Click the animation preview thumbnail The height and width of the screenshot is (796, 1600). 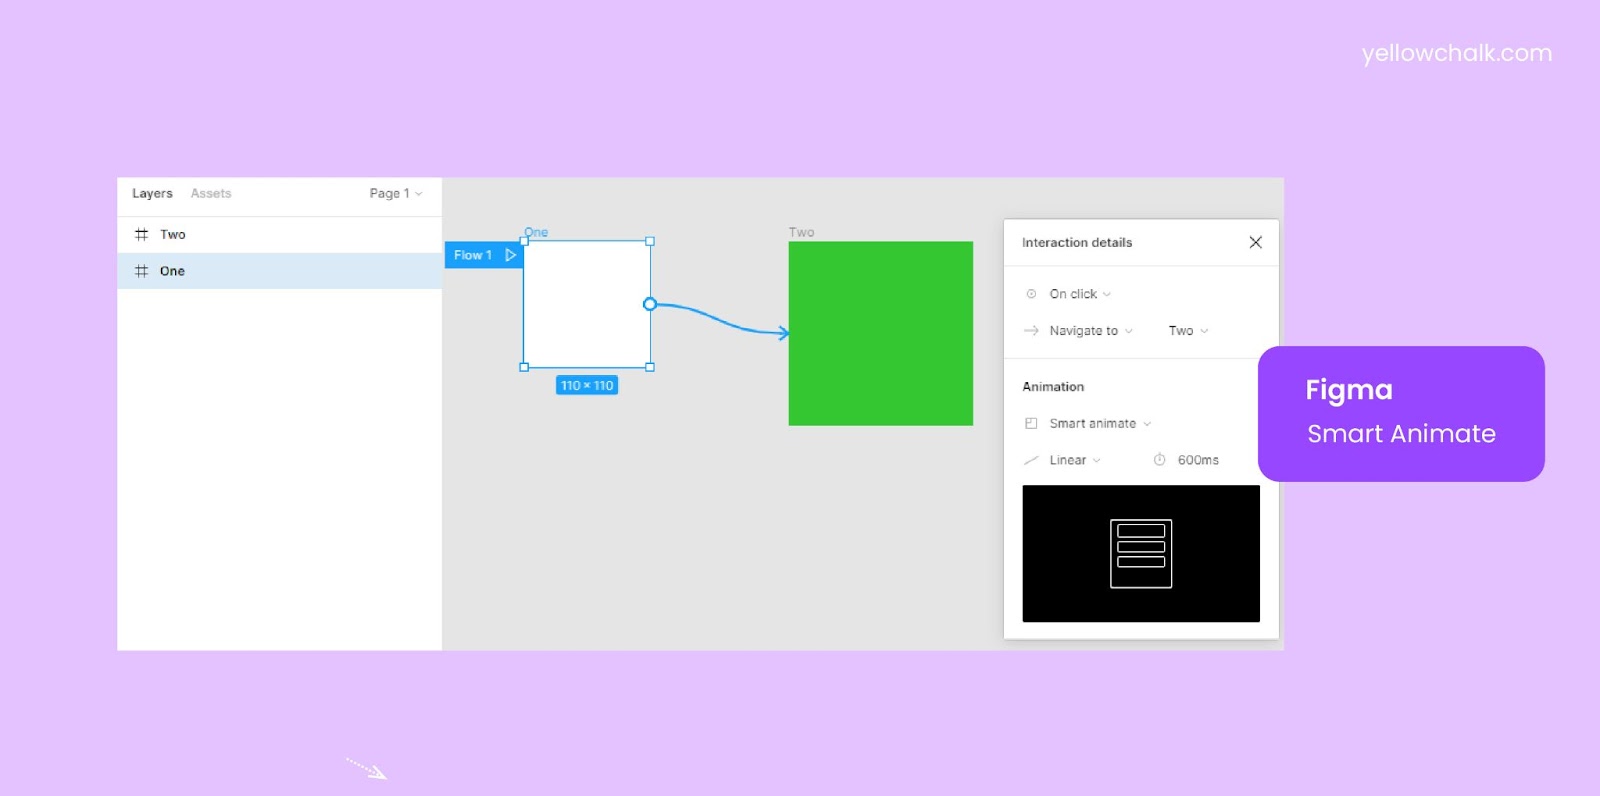pyautogui.click(x=1141, y=554)
